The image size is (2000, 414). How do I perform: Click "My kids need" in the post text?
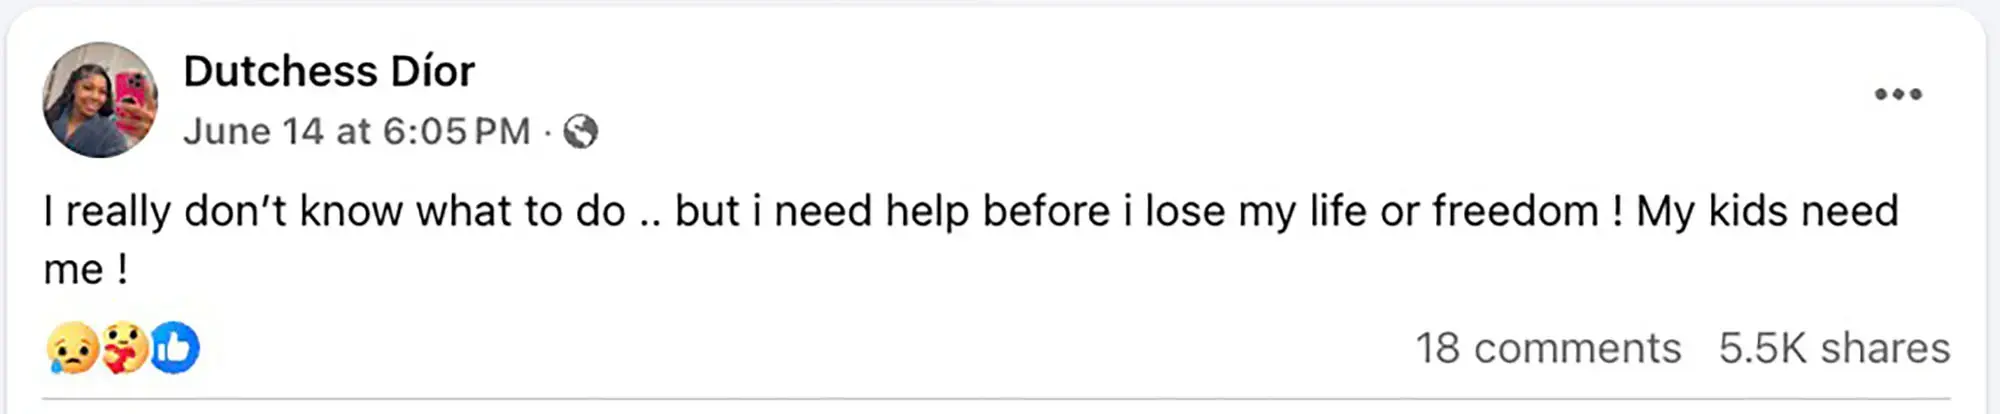pos(1767,211)
